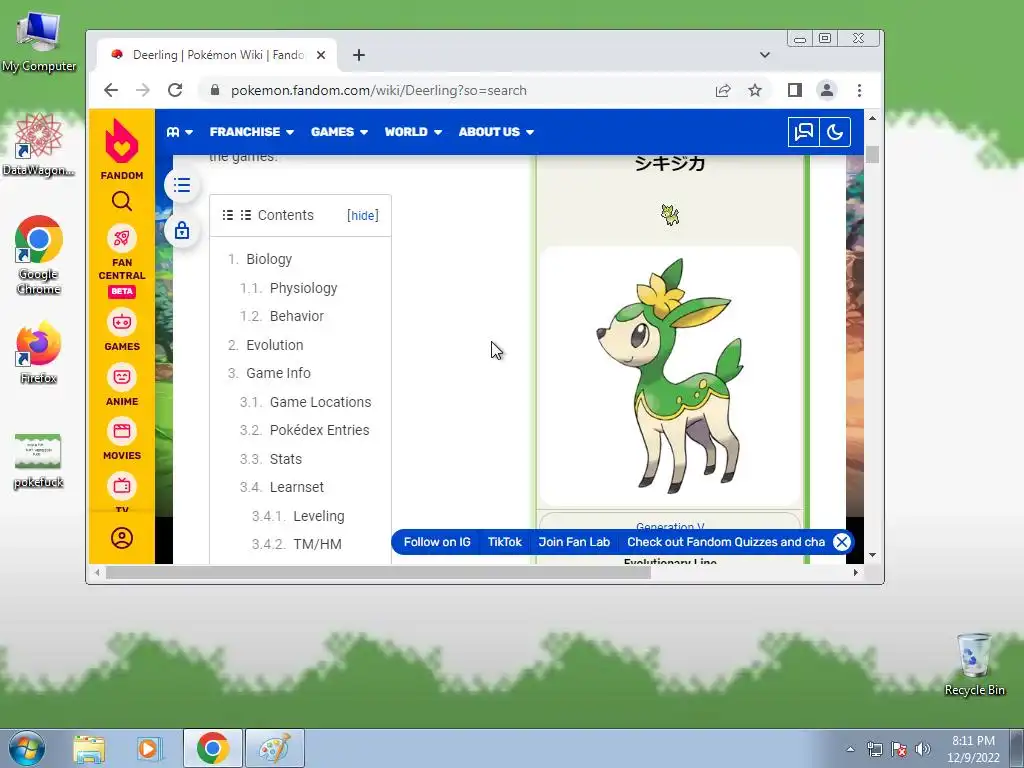
Task: Expand the ABOUT US menu
Action: (496, 132)
